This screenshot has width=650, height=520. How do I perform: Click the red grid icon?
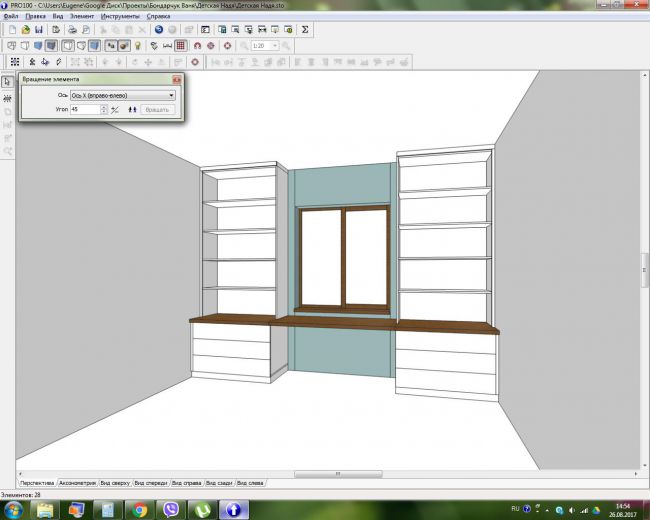[x=180, y=46]
